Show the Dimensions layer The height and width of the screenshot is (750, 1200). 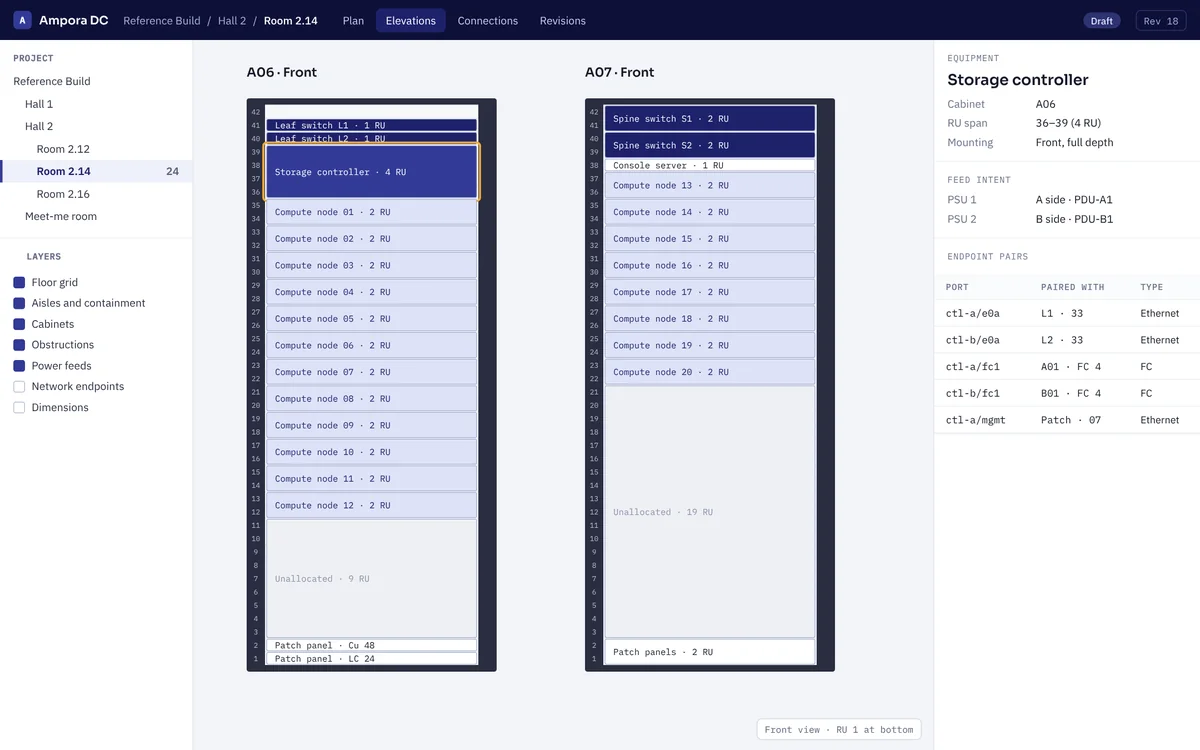pos(19,408)
